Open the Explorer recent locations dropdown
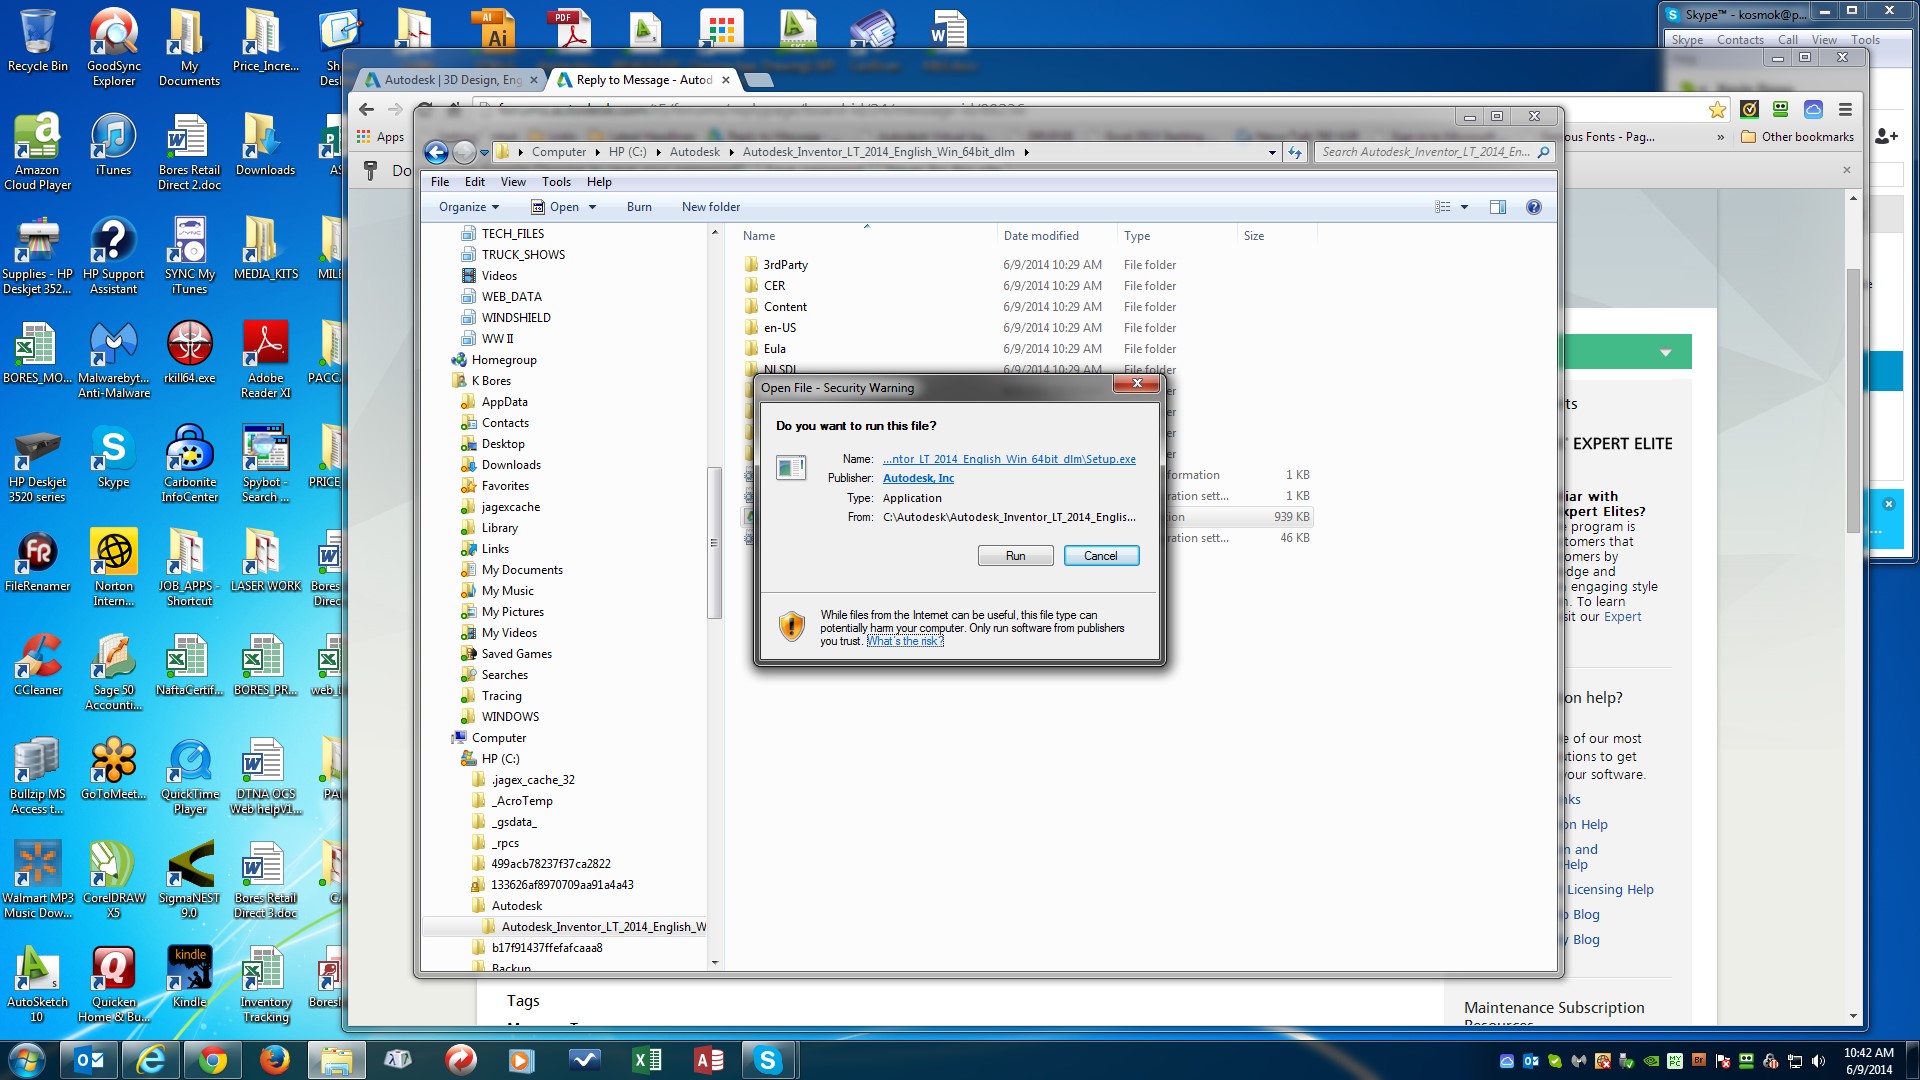Screen dimensions: 1920x1080 coord(485,153)
